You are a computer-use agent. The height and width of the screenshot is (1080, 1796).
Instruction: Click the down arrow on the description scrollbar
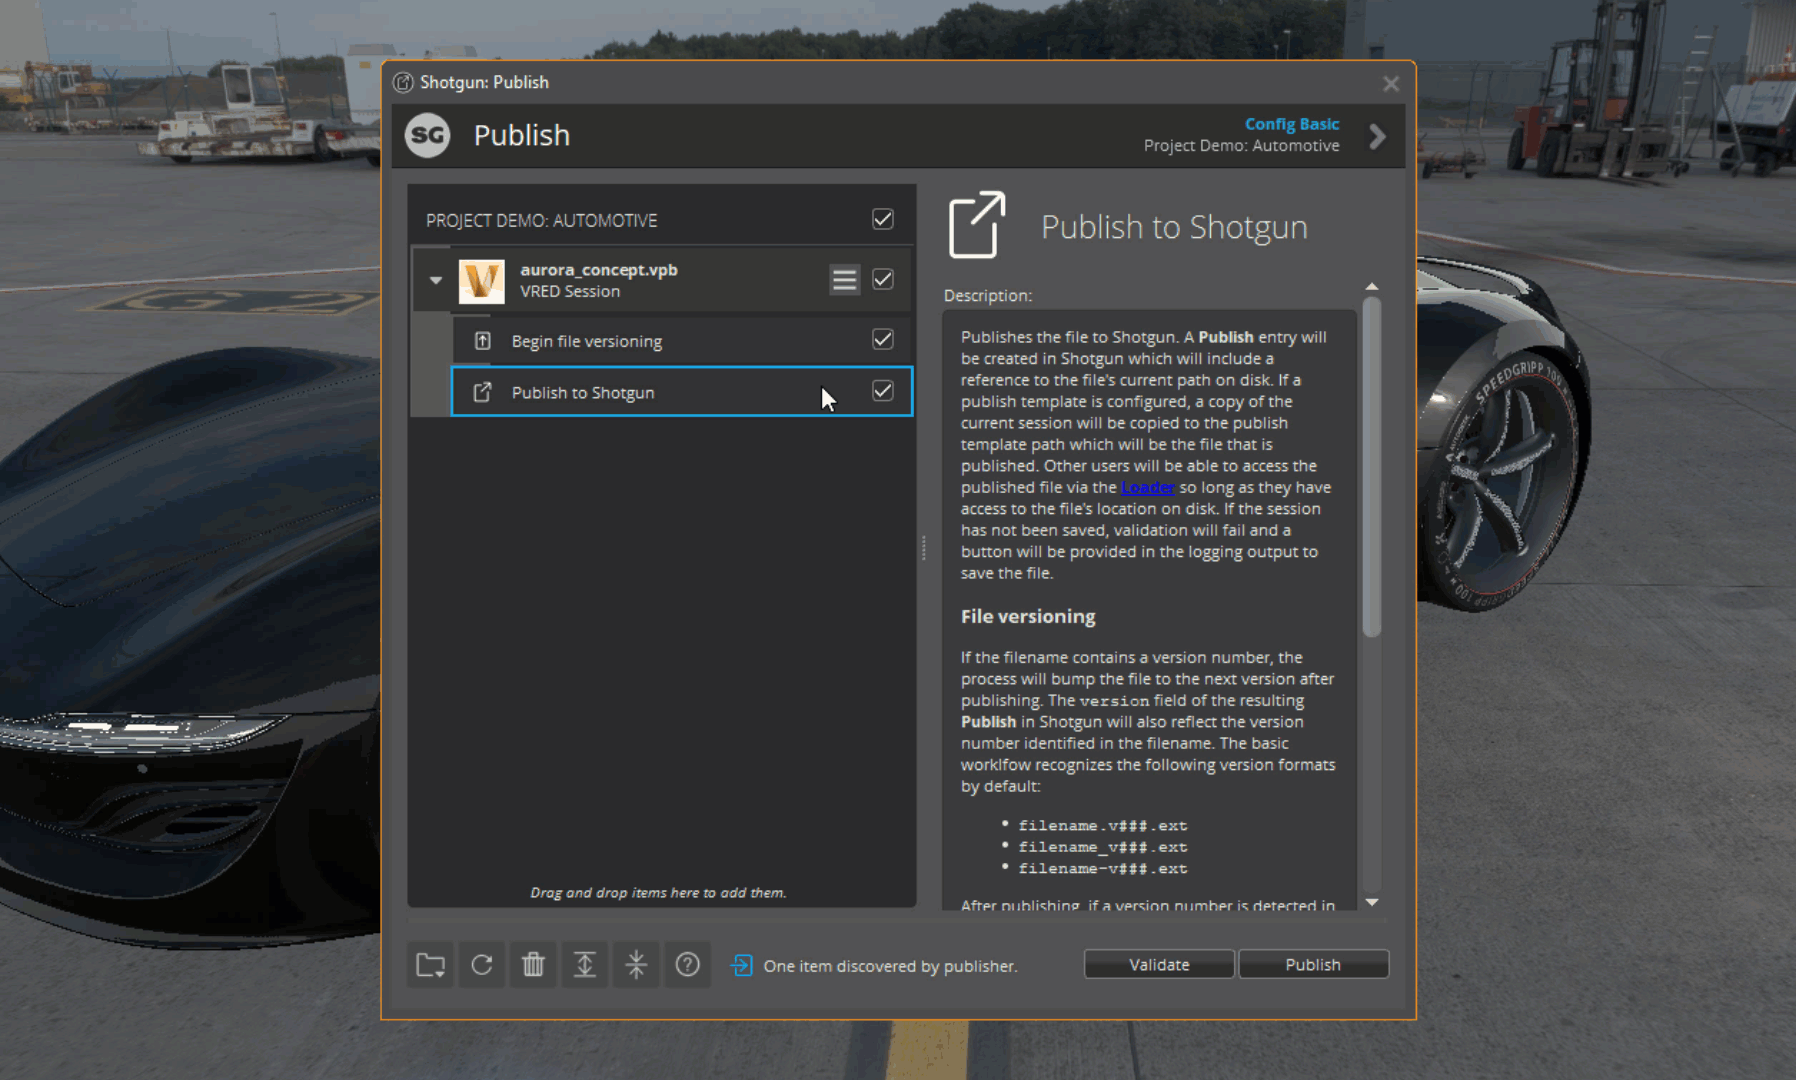[1372, 903]
